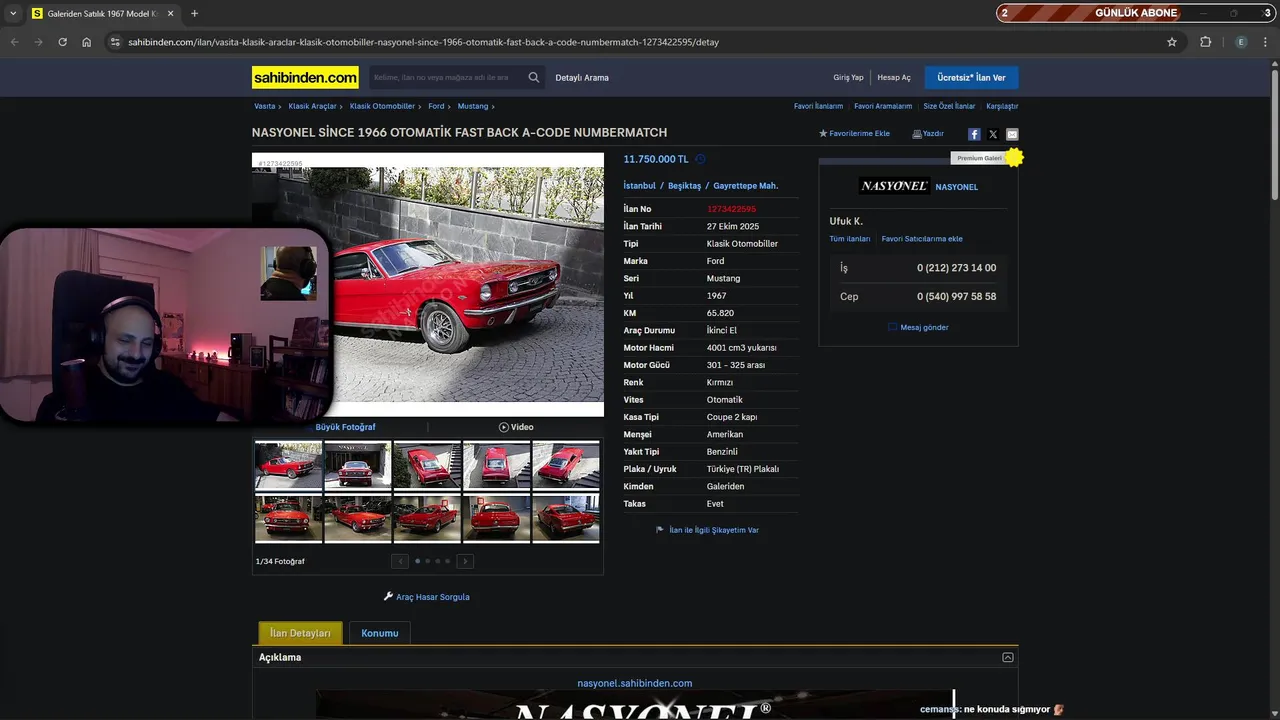Collapse the Açıklama section
The image size is (1280, 720).
(x=1008, y=657)
